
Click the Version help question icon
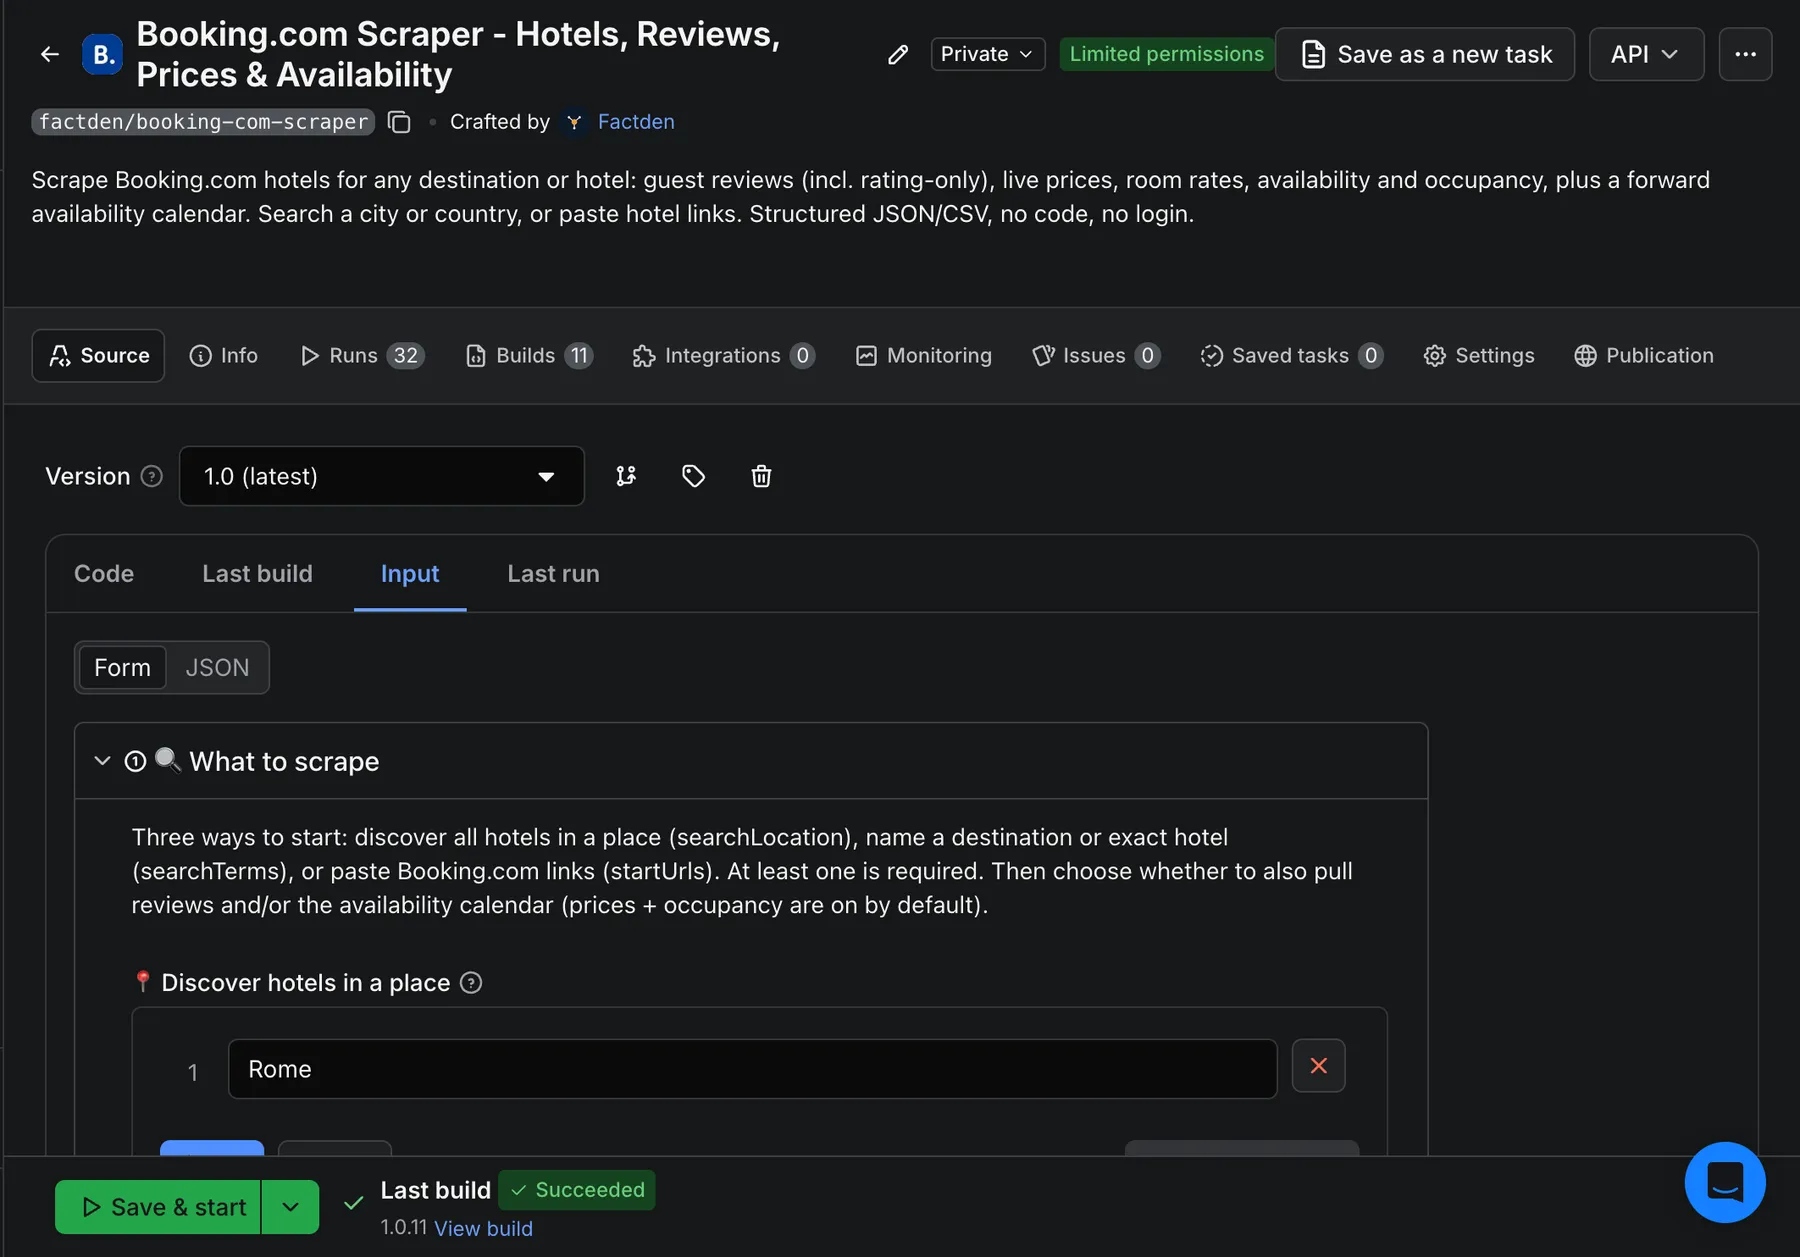pyautogui.click(x=152, y=476)
